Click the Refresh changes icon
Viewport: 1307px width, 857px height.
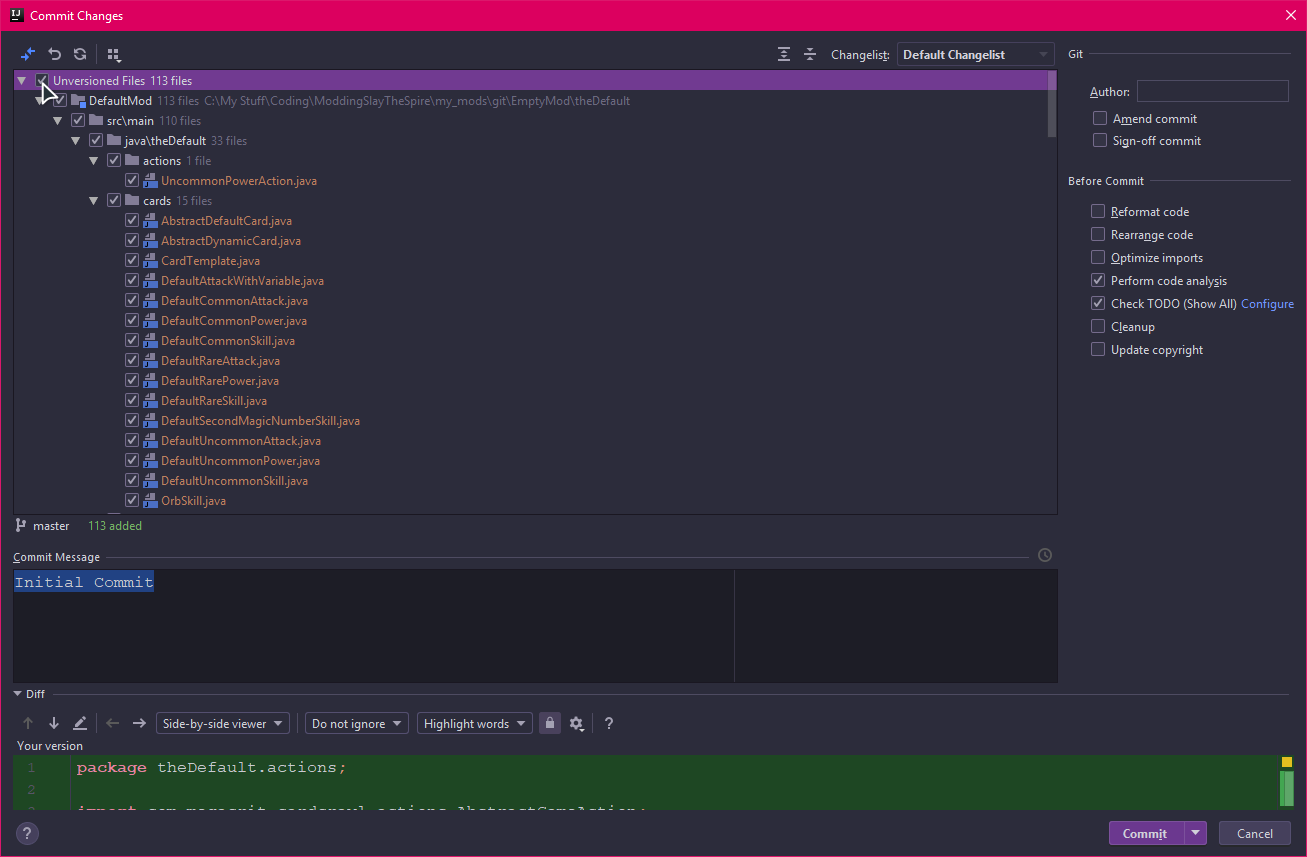coord(80,54)
